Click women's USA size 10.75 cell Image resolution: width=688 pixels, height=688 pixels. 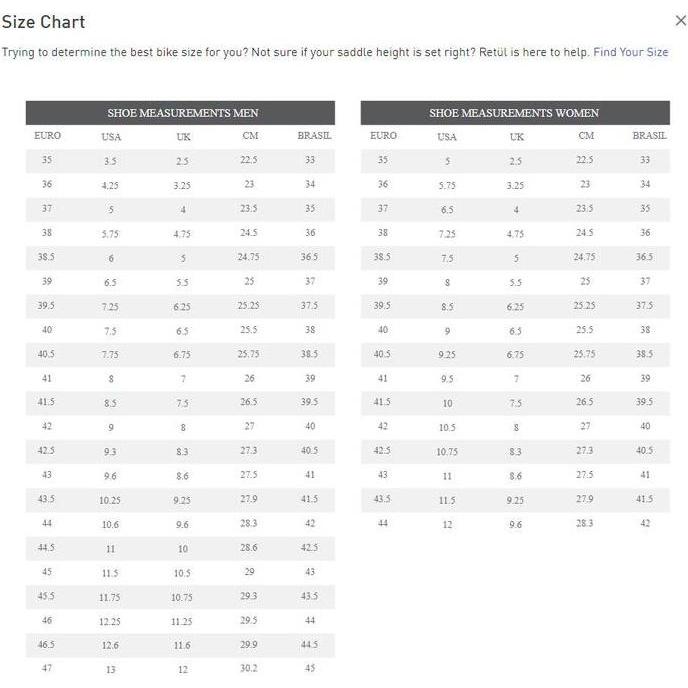click(x=447, y=452)
